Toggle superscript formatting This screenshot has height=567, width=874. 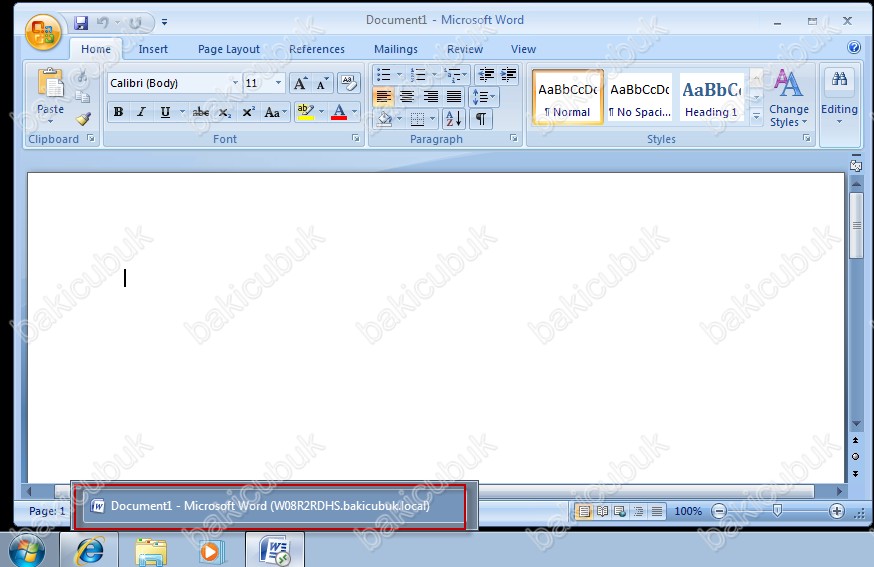(x=249, y=112)
